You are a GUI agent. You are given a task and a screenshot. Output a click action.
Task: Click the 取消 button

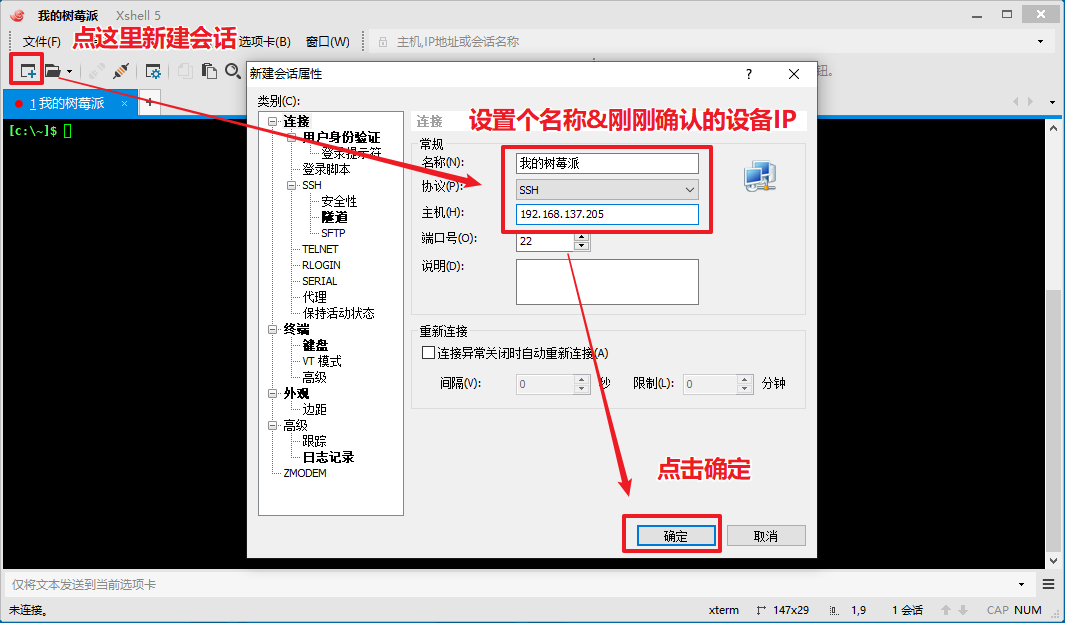pos(766,536)
